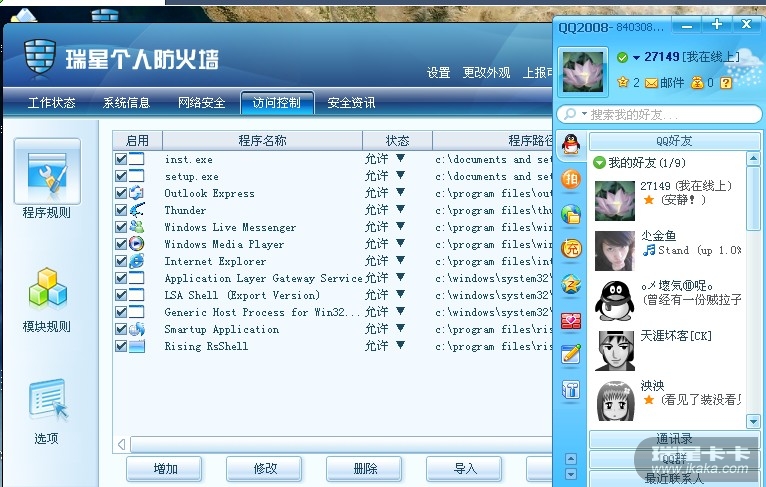Open the status dropdown for setup.exe
The image size is (766, 487).
pos(401,175)
